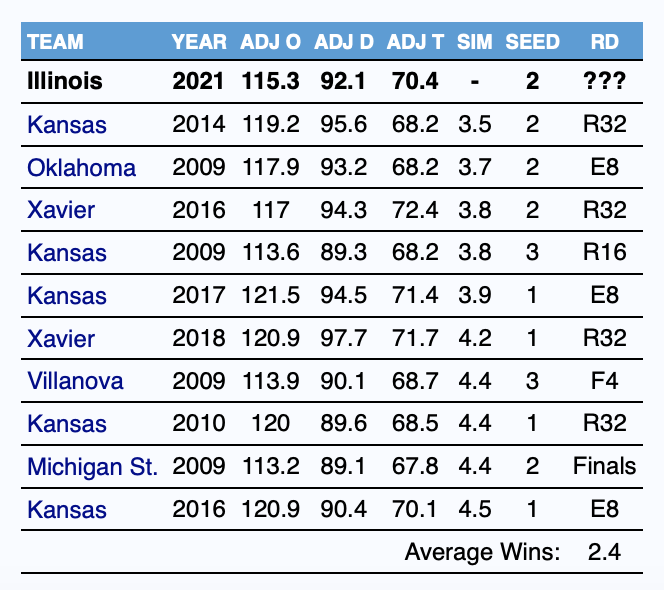Select the YEAR column header
The image size is (664, 590).
[199, 42]
